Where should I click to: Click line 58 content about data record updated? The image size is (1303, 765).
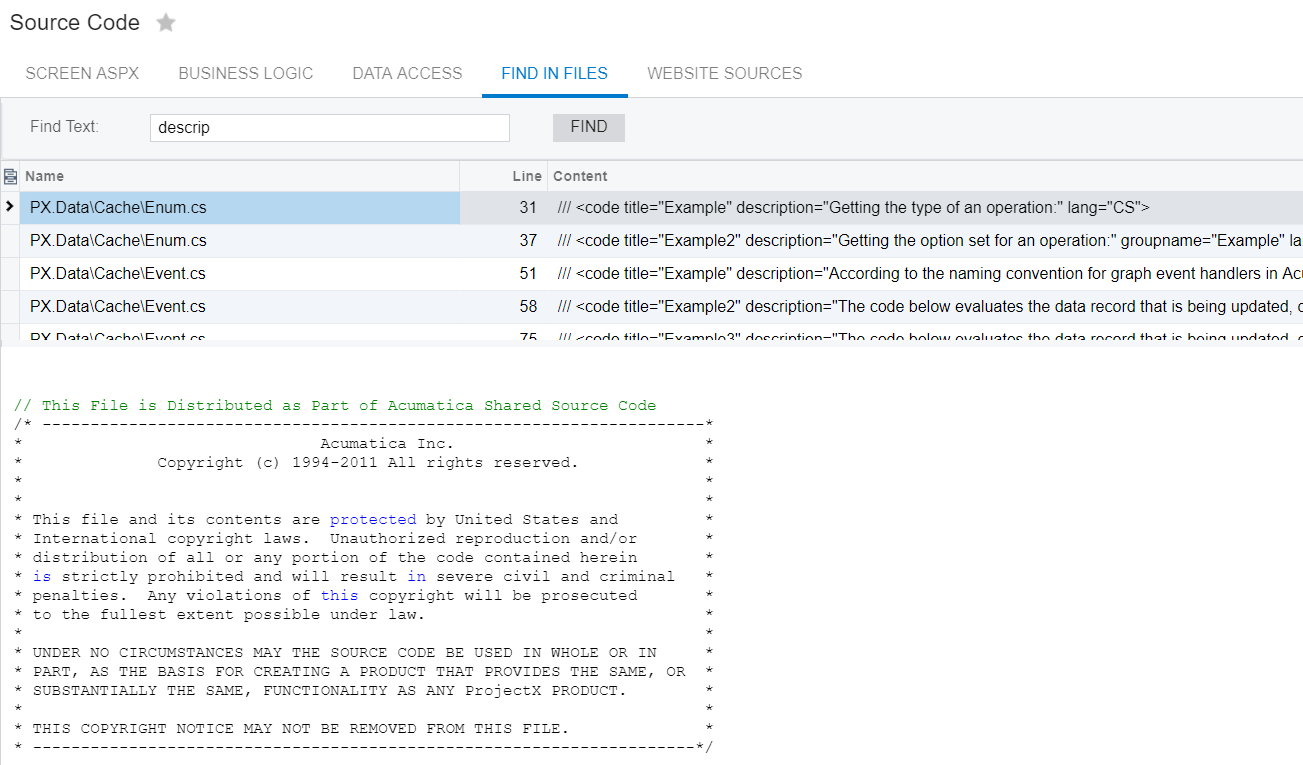[x=925, y=307]
